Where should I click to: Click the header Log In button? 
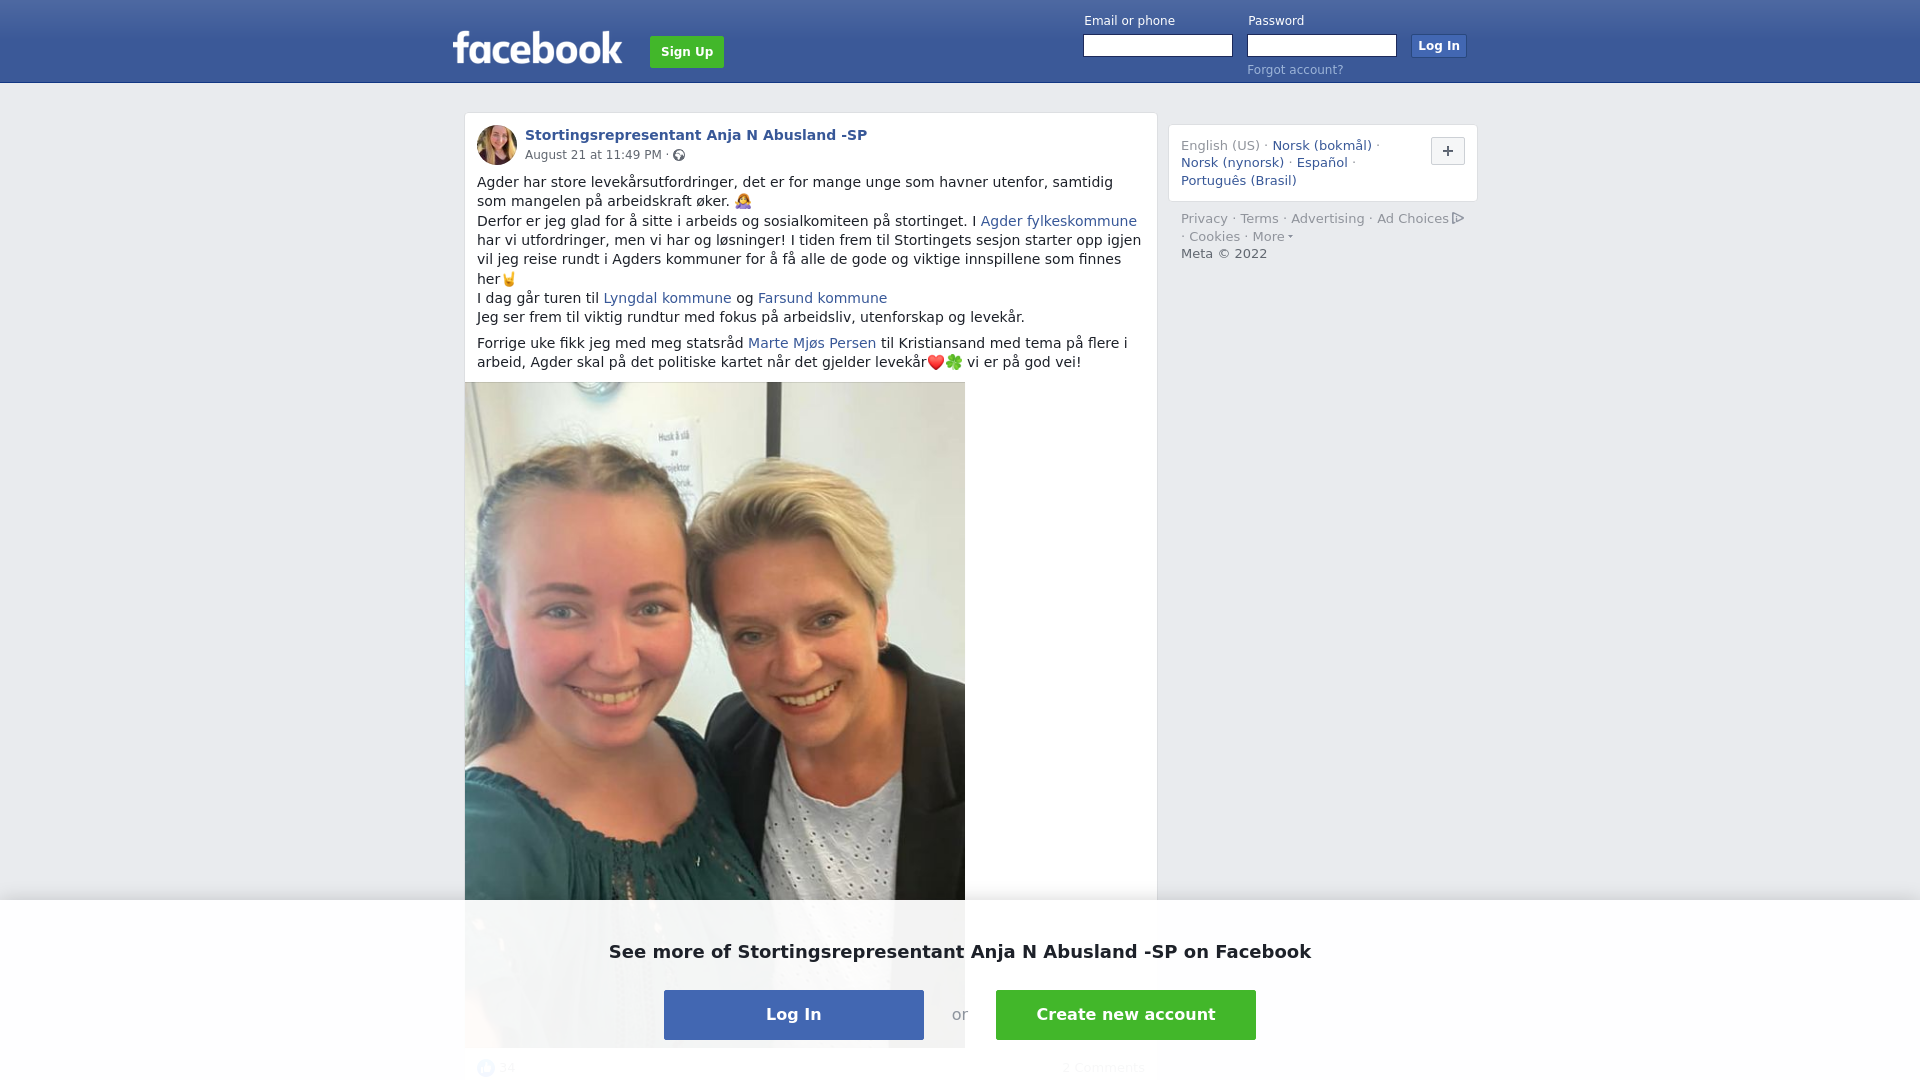1438,46
